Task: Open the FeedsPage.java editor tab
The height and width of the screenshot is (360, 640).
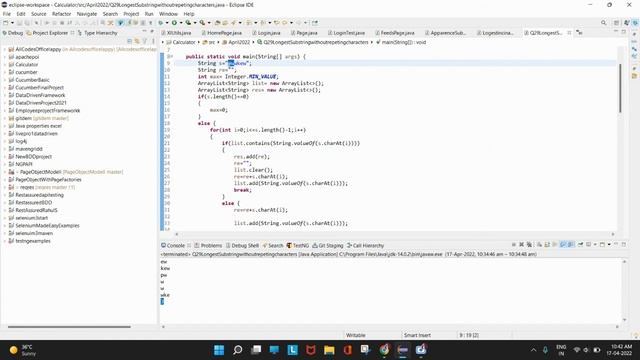Action: (394, 33)
